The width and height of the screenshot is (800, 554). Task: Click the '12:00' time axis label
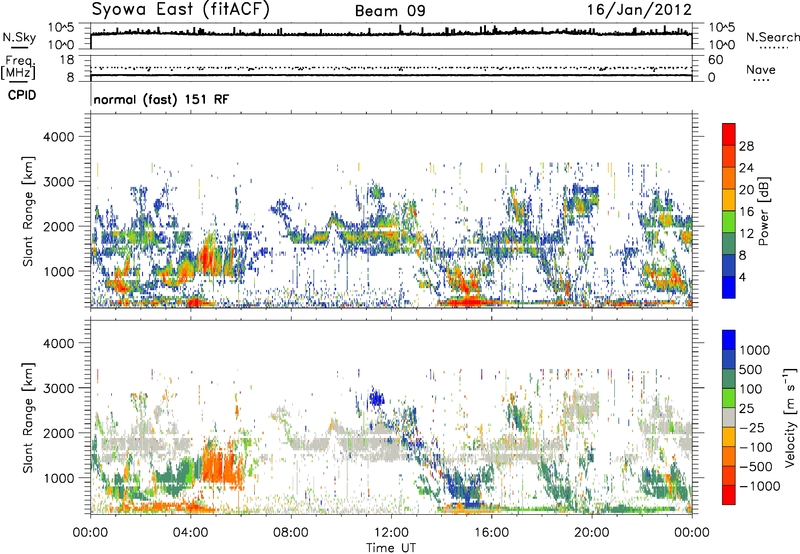(391, 533)
